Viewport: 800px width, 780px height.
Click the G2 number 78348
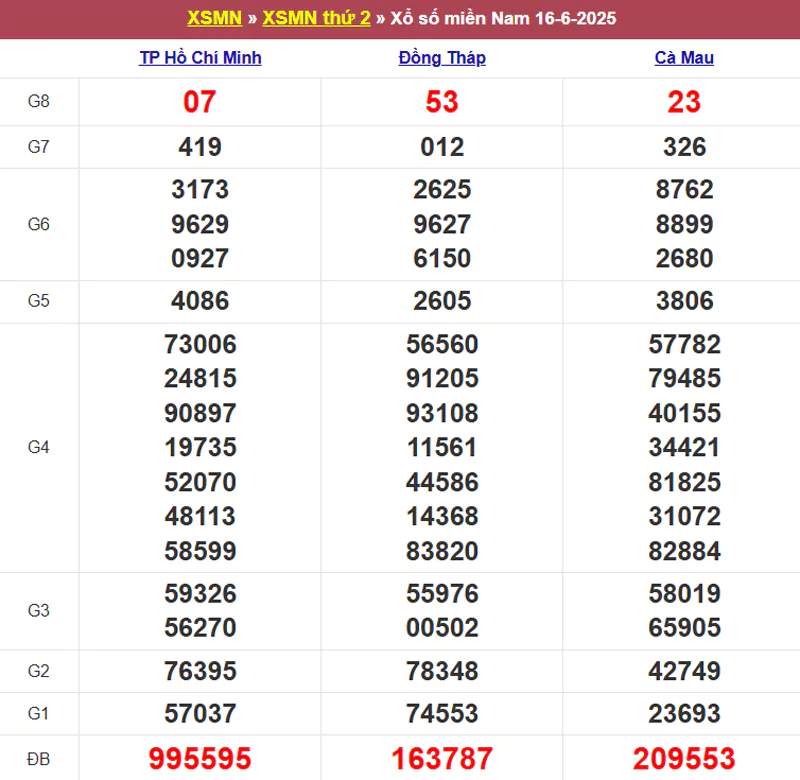point(442,671)
